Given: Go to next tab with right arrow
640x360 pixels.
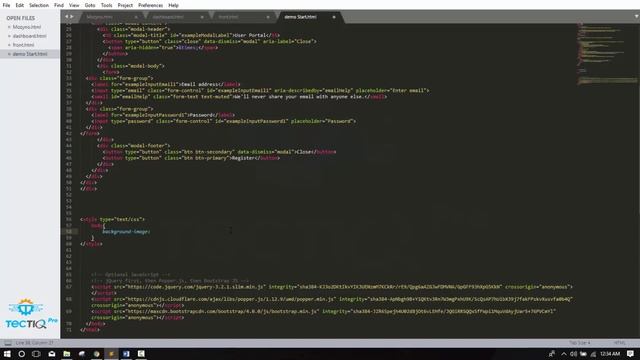Looking at the screenshot, I should click(x=72, y=17).
